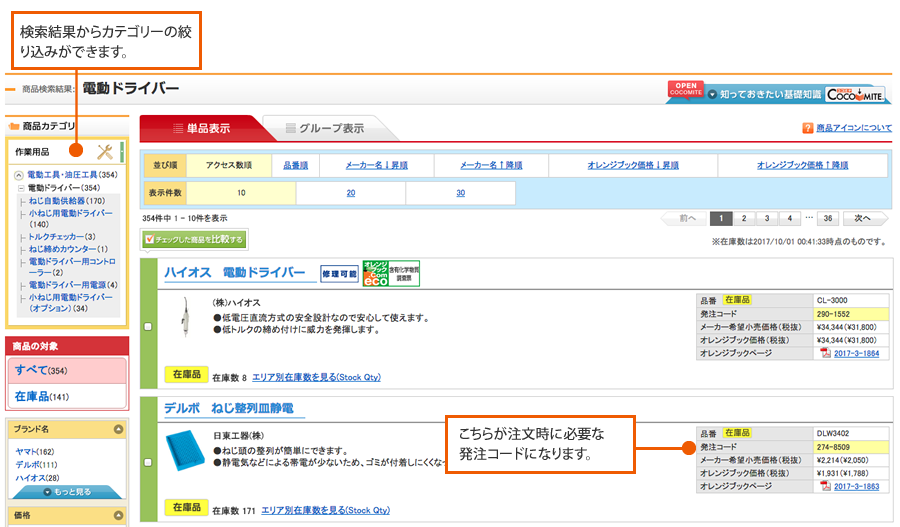The width and height of the screenshot is (900, 527).
Task: Sort by アクセス数順
Action: pos(229,165)
